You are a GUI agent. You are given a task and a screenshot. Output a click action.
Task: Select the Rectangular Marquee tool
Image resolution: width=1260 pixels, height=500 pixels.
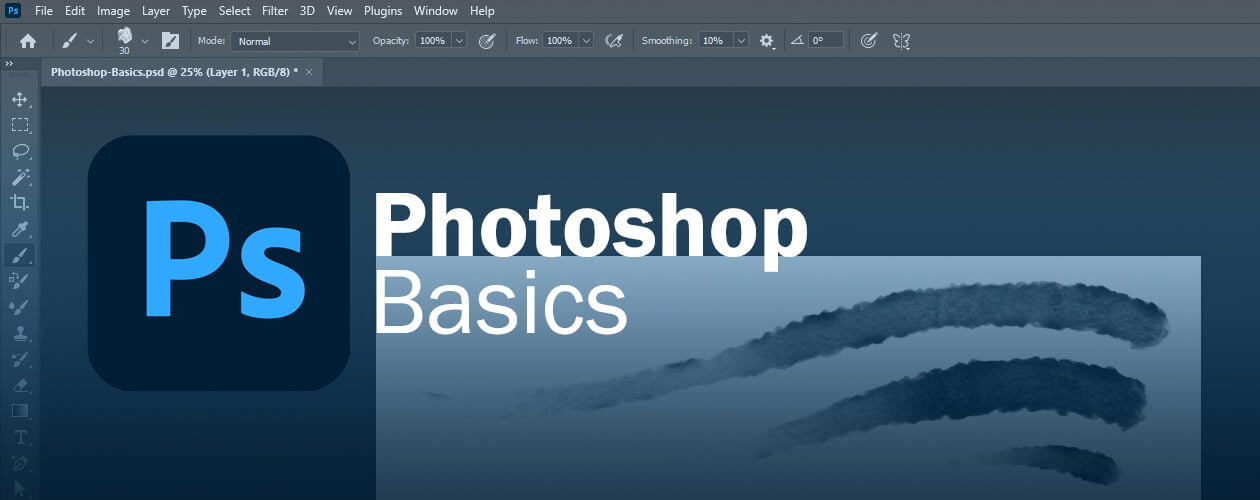pos(20,125)
